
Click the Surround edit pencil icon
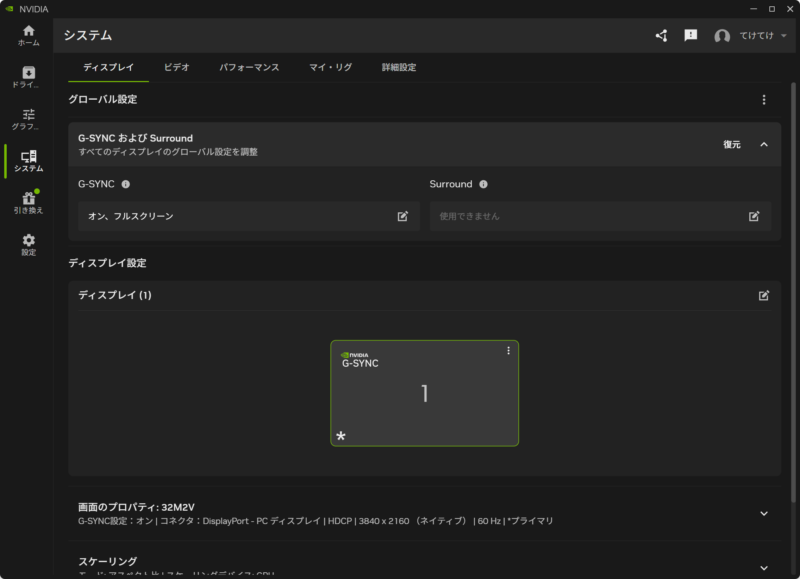(x=754, y=216)
